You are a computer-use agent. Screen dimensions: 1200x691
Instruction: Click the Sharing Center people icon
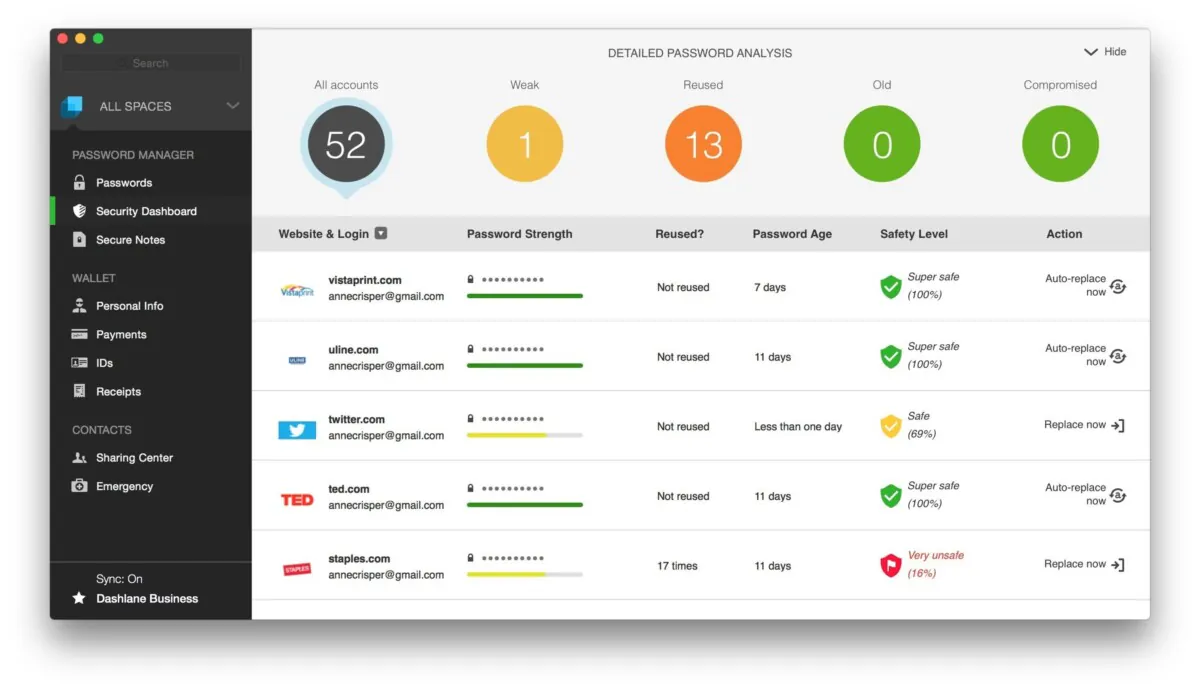point(79,458)
